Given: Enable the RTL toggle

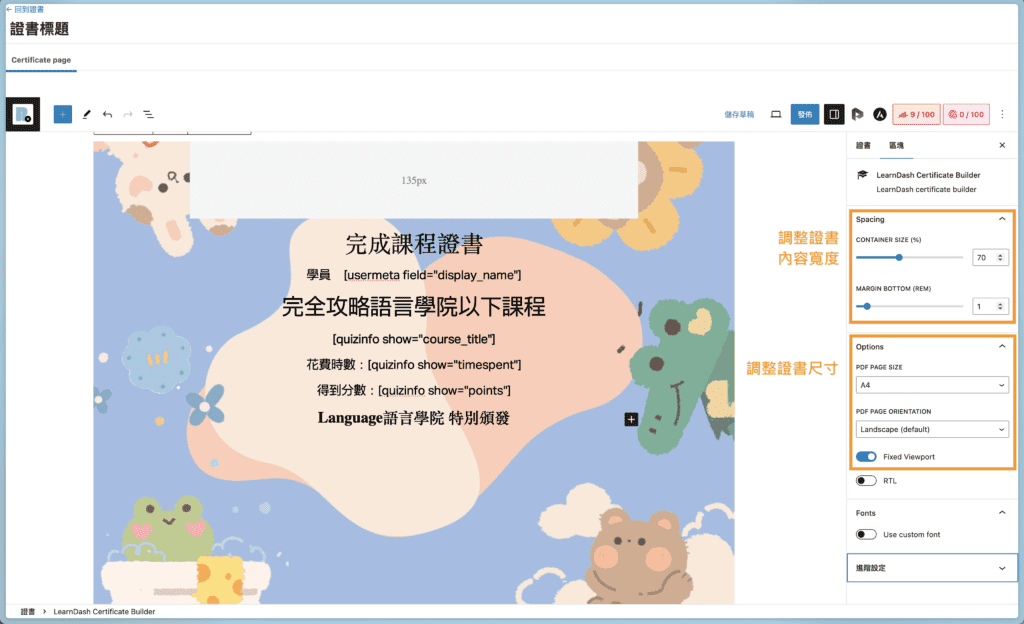Looking at the screenshot, I should coord(867,480).
